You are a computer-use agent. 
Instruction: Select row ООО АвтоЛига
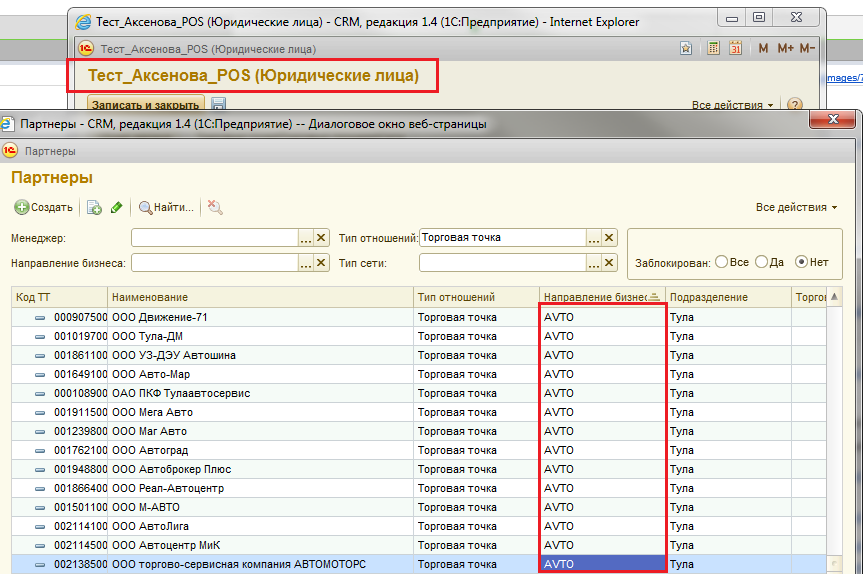(419, 526)
